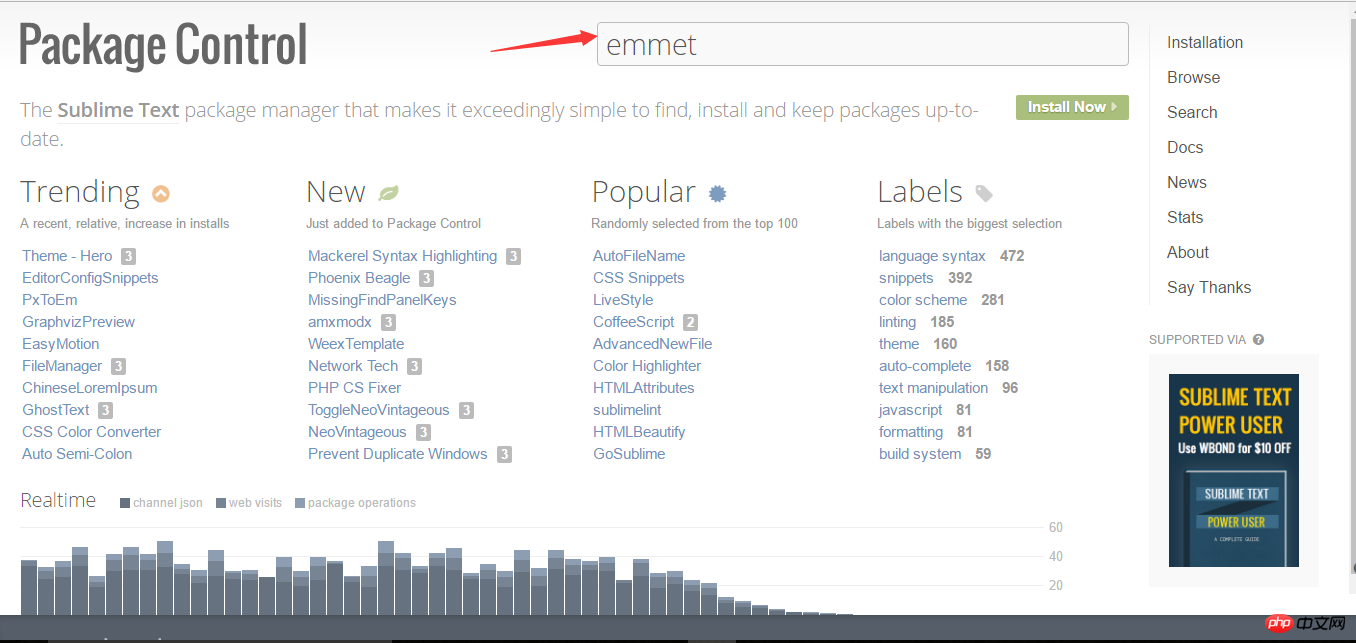Click the 2 badge next to CoffeeScript
The height and width of the screenshot is (643, 1356).
coord(690,322)
